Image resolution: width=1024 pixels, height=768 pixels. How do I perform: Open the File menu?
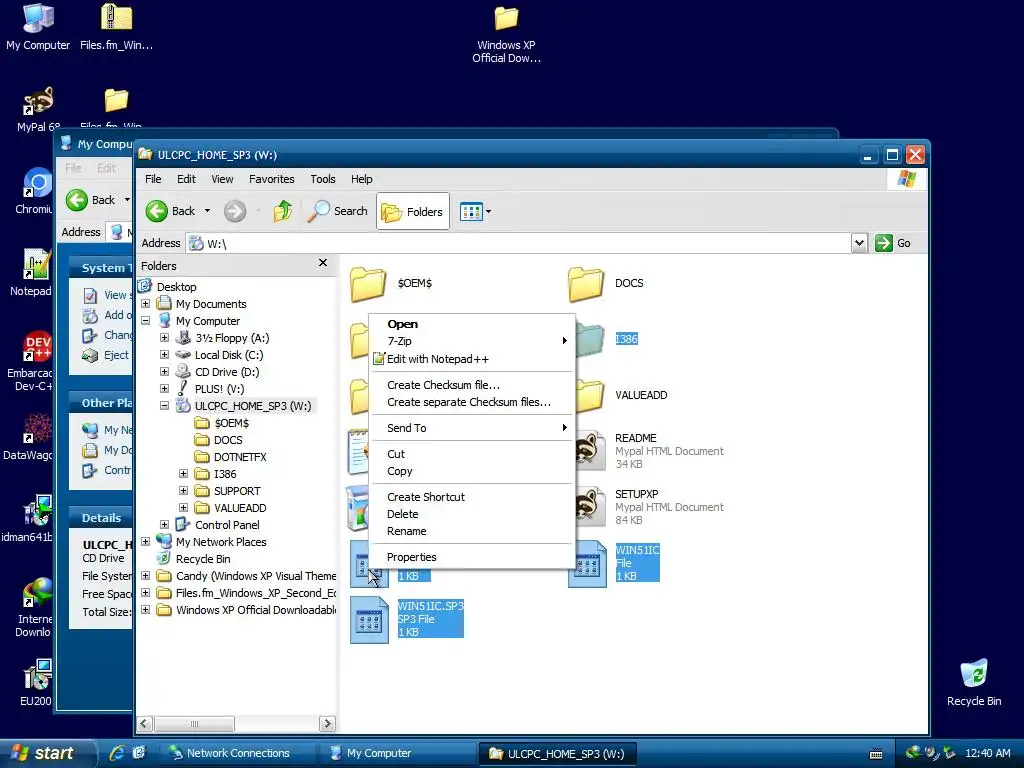[153, 179]
